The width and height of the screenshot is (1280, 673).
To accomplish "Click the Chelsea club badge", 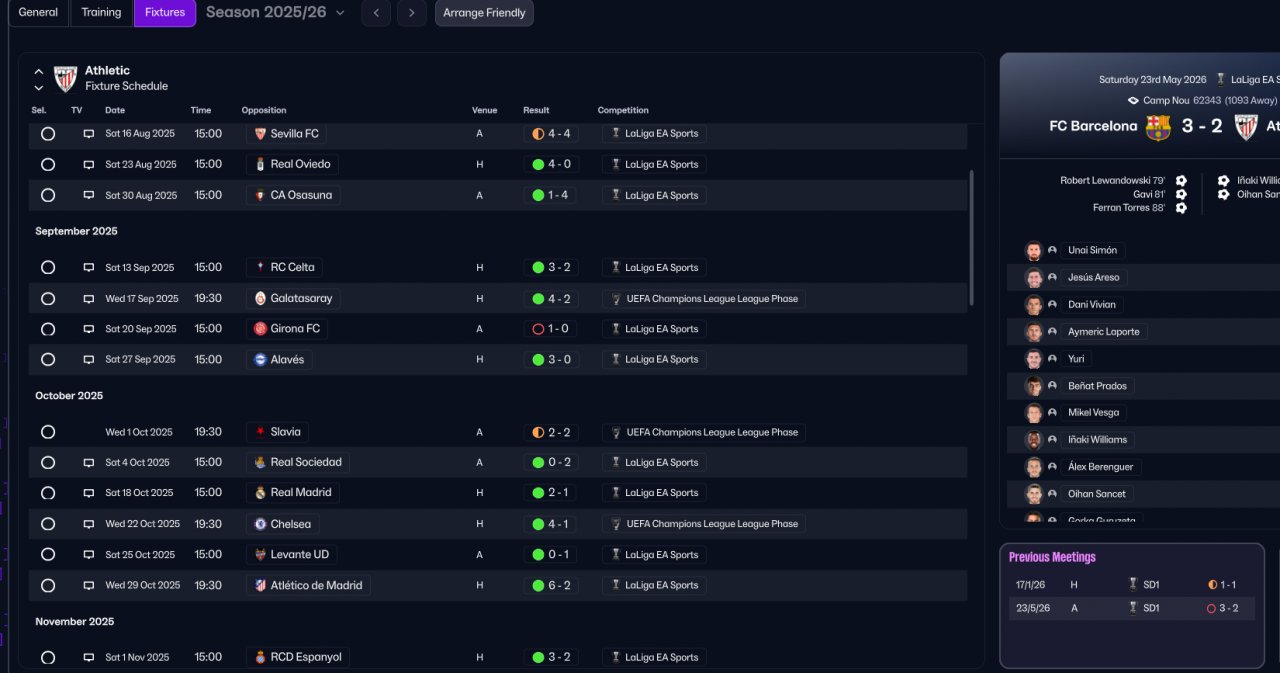I will point(260,524).
